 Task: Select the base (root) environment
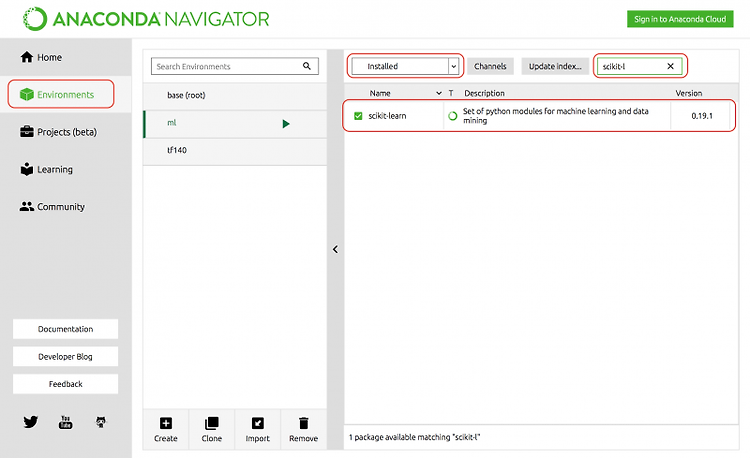235,95
